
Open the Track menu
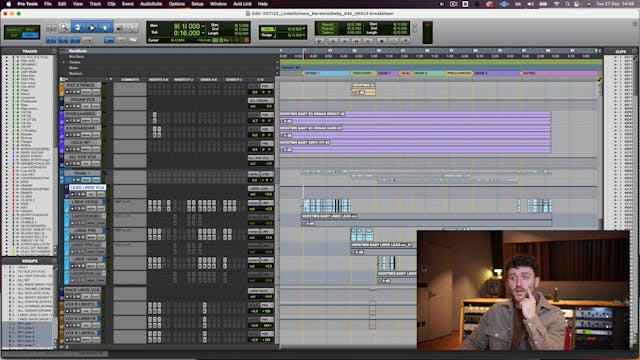coord(95,4)
